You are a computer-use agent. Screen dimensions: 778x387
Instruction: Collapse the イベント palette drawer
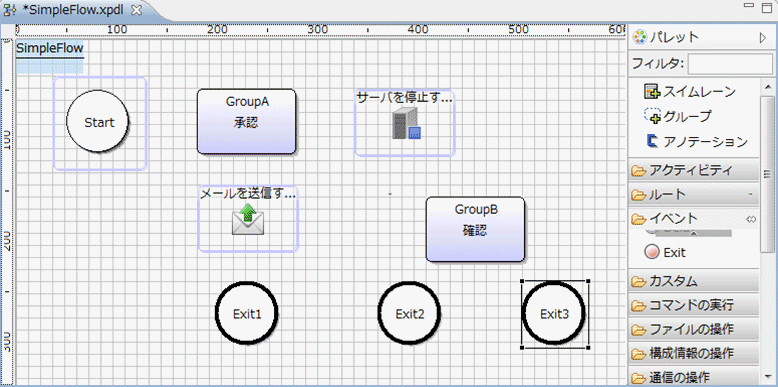coord(694,218)
